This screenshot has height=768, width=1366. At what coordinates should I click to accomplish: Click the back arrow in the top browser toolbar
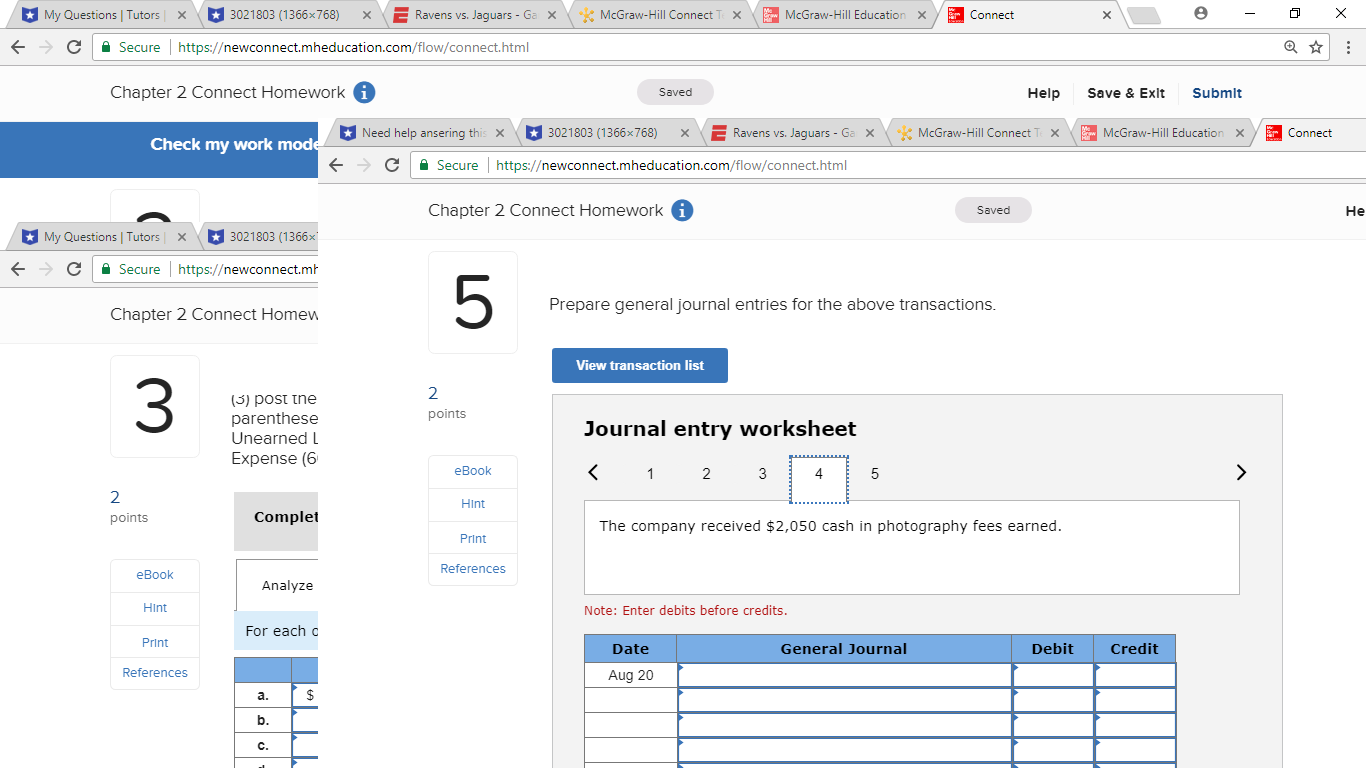(x=18, y=47)
